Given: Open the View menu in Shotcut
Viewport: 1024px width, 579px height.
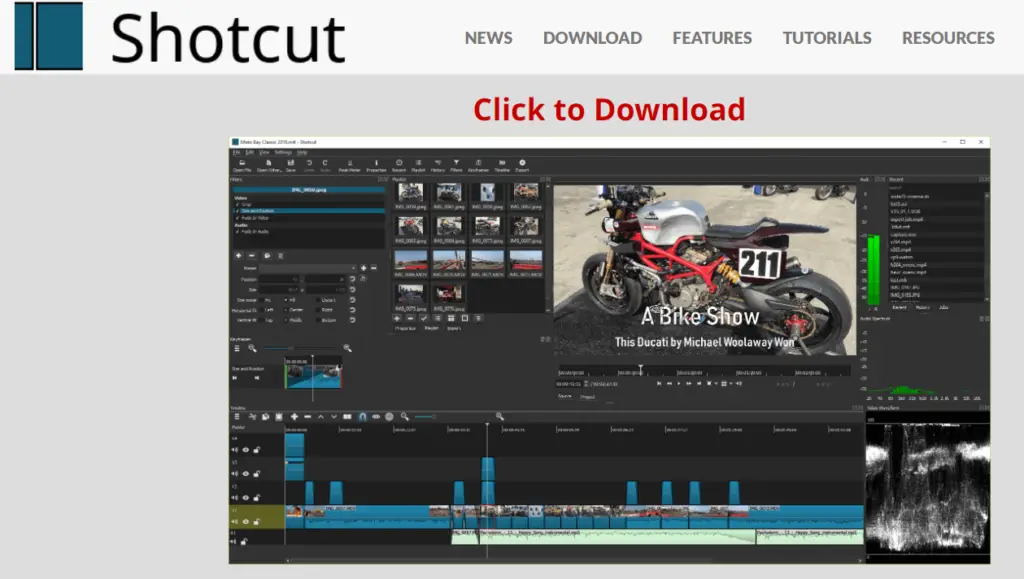Looking at the screenshot, I should click(x=264, y=152).
